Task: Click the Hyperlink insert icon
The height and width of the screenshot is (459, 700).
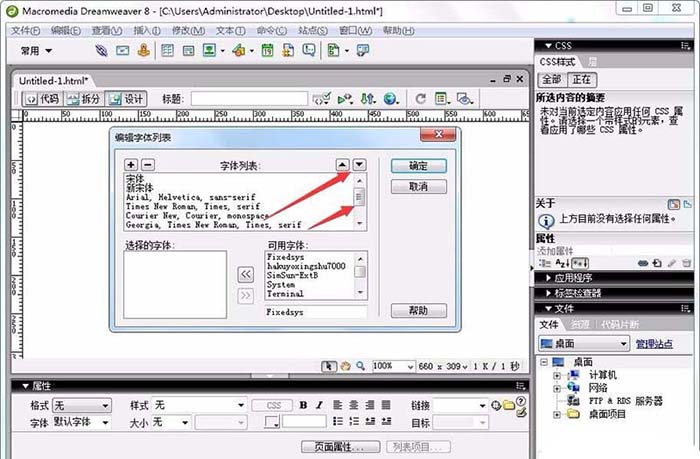Action: [x=101, y=50]
